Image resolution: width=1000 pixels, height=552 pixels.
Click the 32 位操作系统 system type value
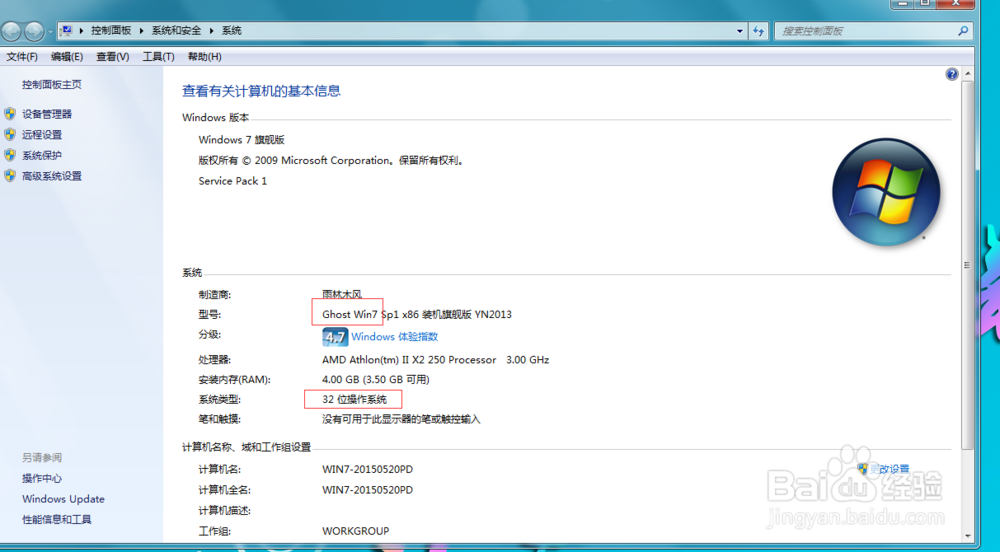click(354, 400)
